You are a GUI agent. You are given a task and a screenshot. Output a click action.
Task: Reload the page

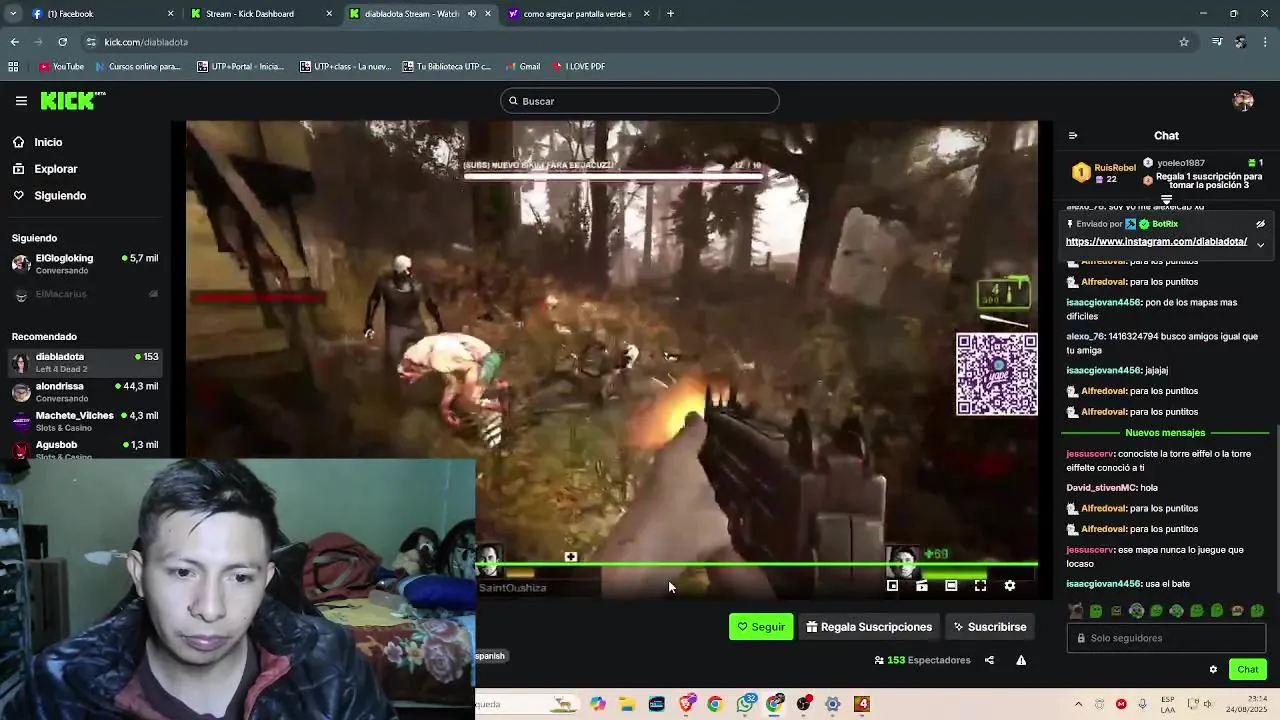(62, 42)
